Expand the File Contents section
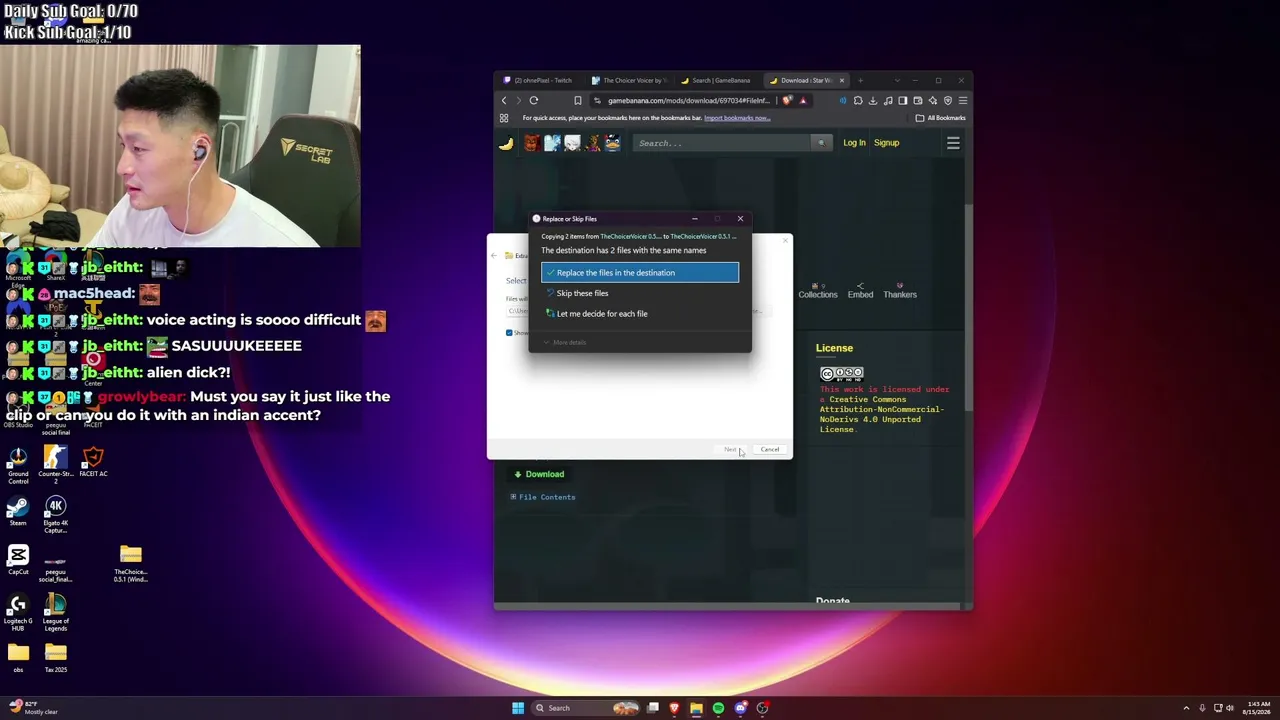 [x=543, y=497]
